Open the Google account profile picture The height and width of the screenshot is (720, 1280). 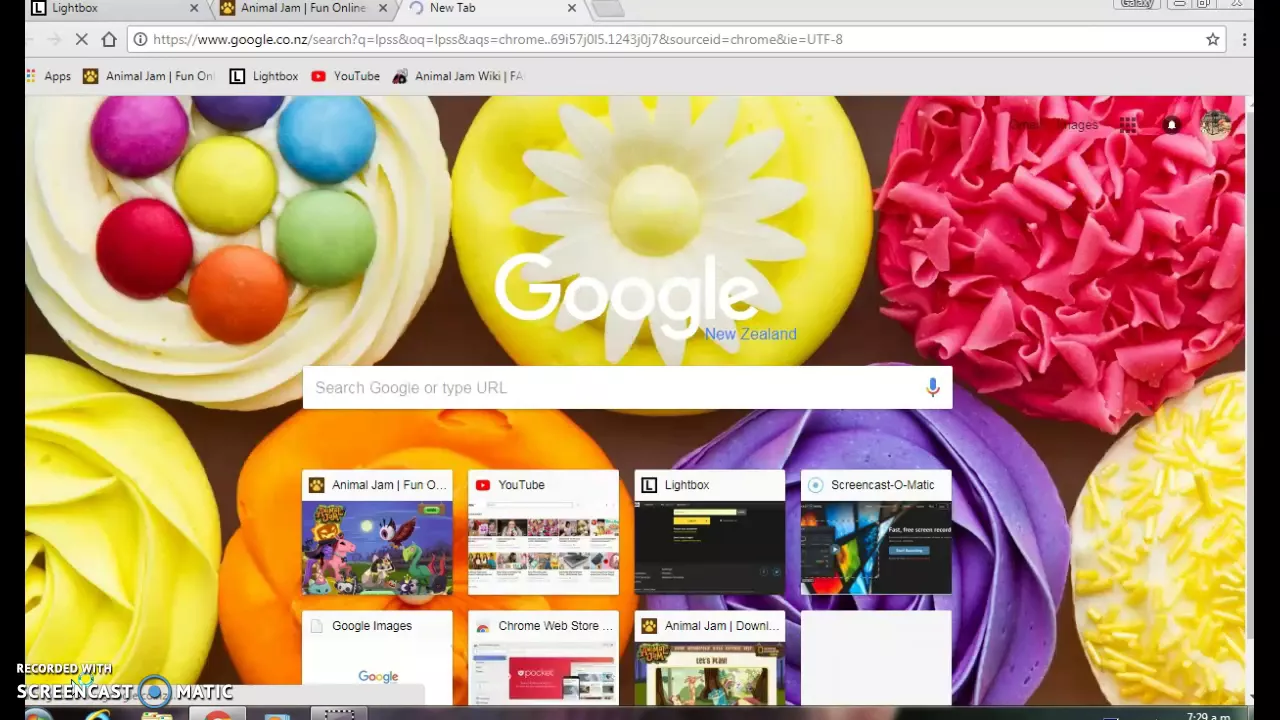[1216, 124]
